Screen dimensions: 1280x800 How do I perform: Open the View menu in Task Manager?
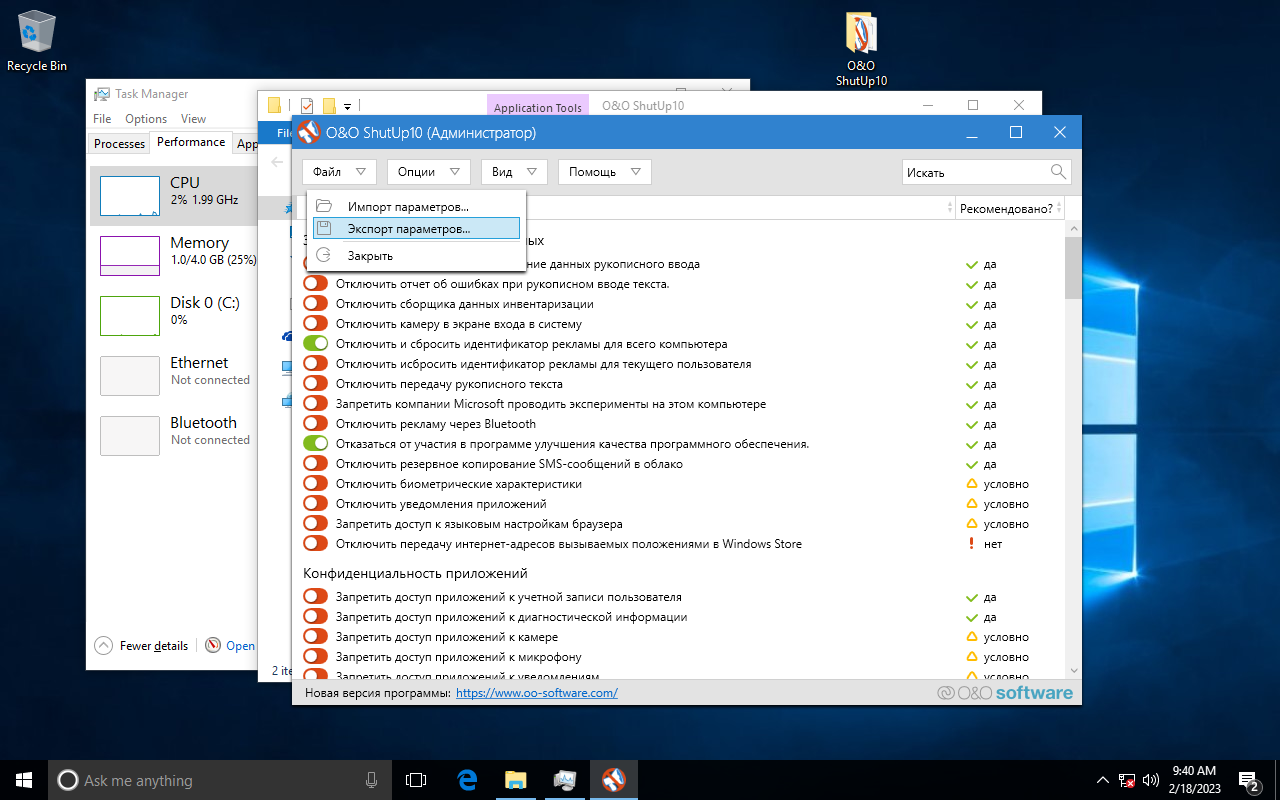pos(193,119)
